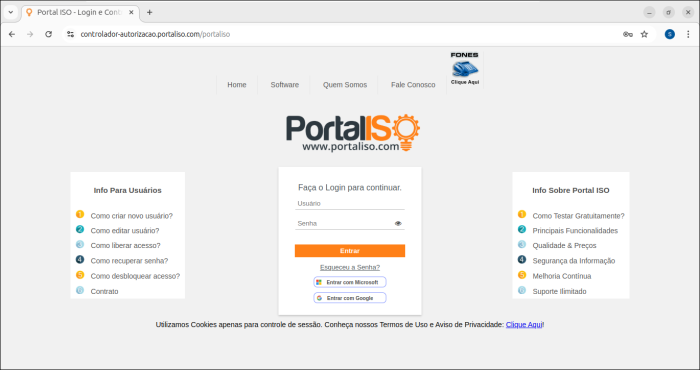This screenshot has width=700, height=370.
Task: Go back with browser back arrow
Action: [12, 34]
